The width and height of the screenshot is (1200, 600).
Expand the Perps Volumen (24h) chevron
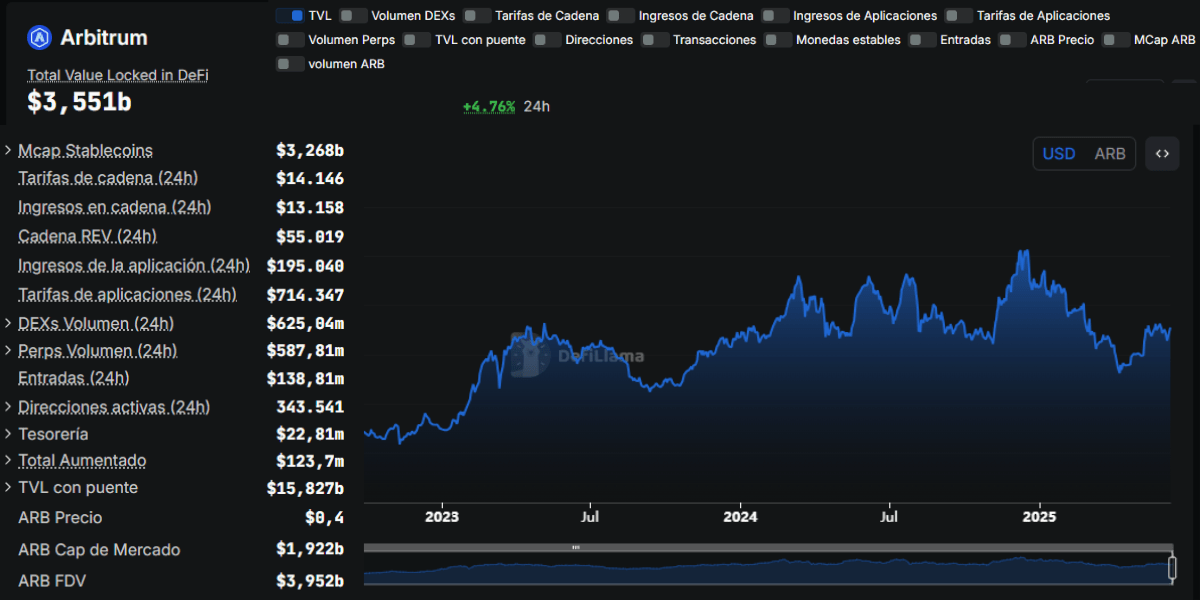coord(8,351)
